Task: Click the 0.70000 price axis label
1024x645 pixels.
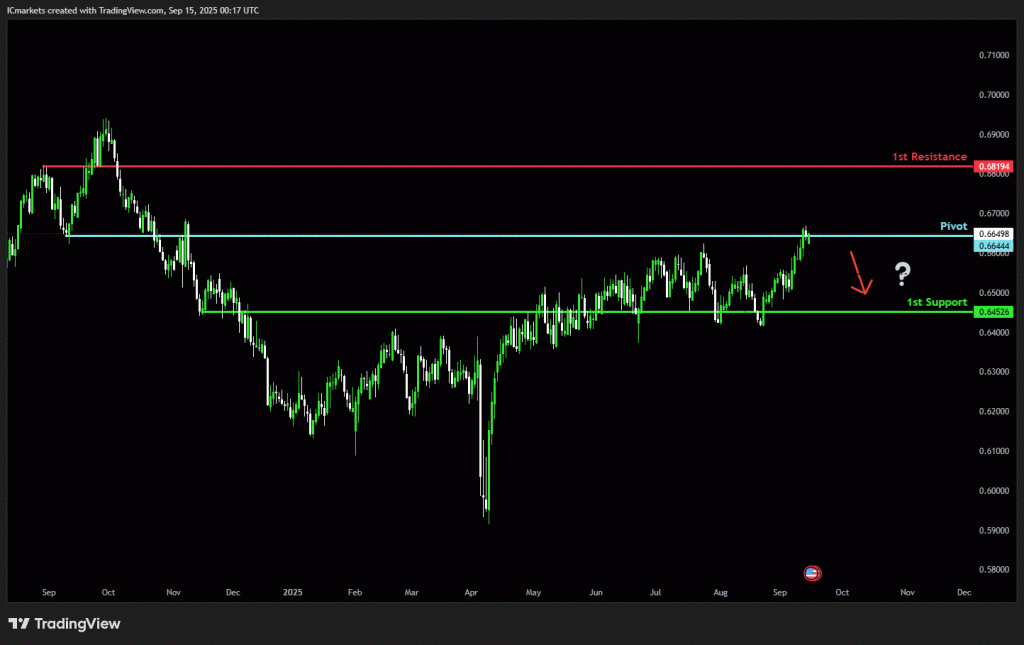Action: 994,95
